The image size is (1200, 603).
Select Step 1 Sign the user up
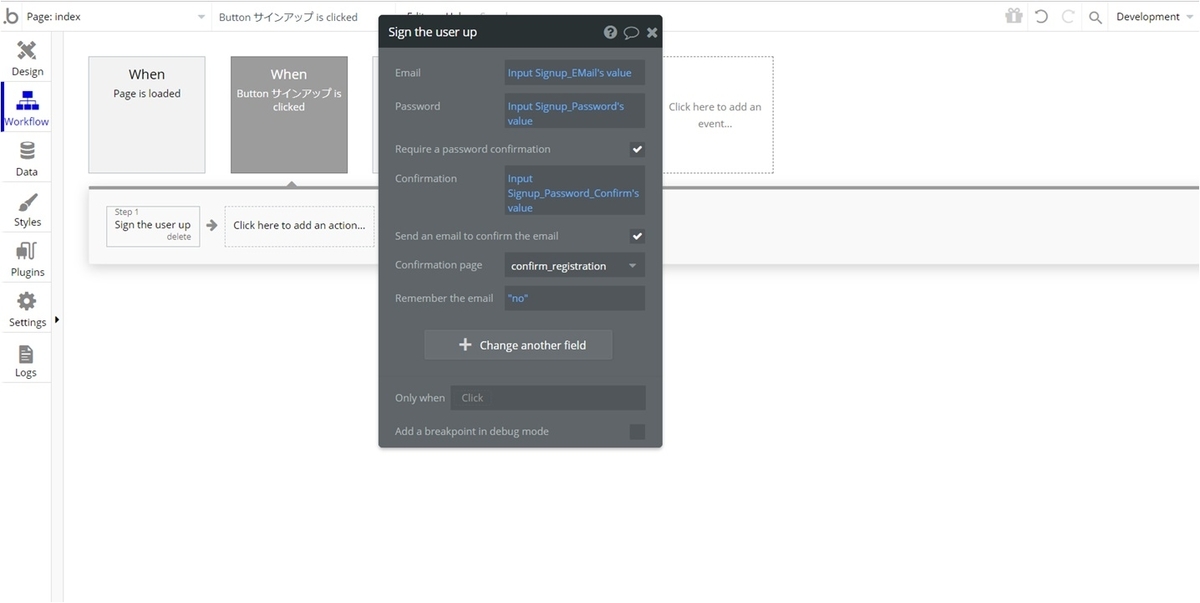pyautogui.click(x=152, y=225)
